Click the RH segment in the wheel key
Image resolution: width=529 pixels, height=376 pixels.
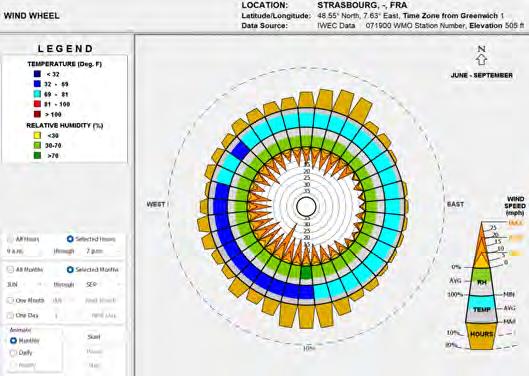coord(482,282)
